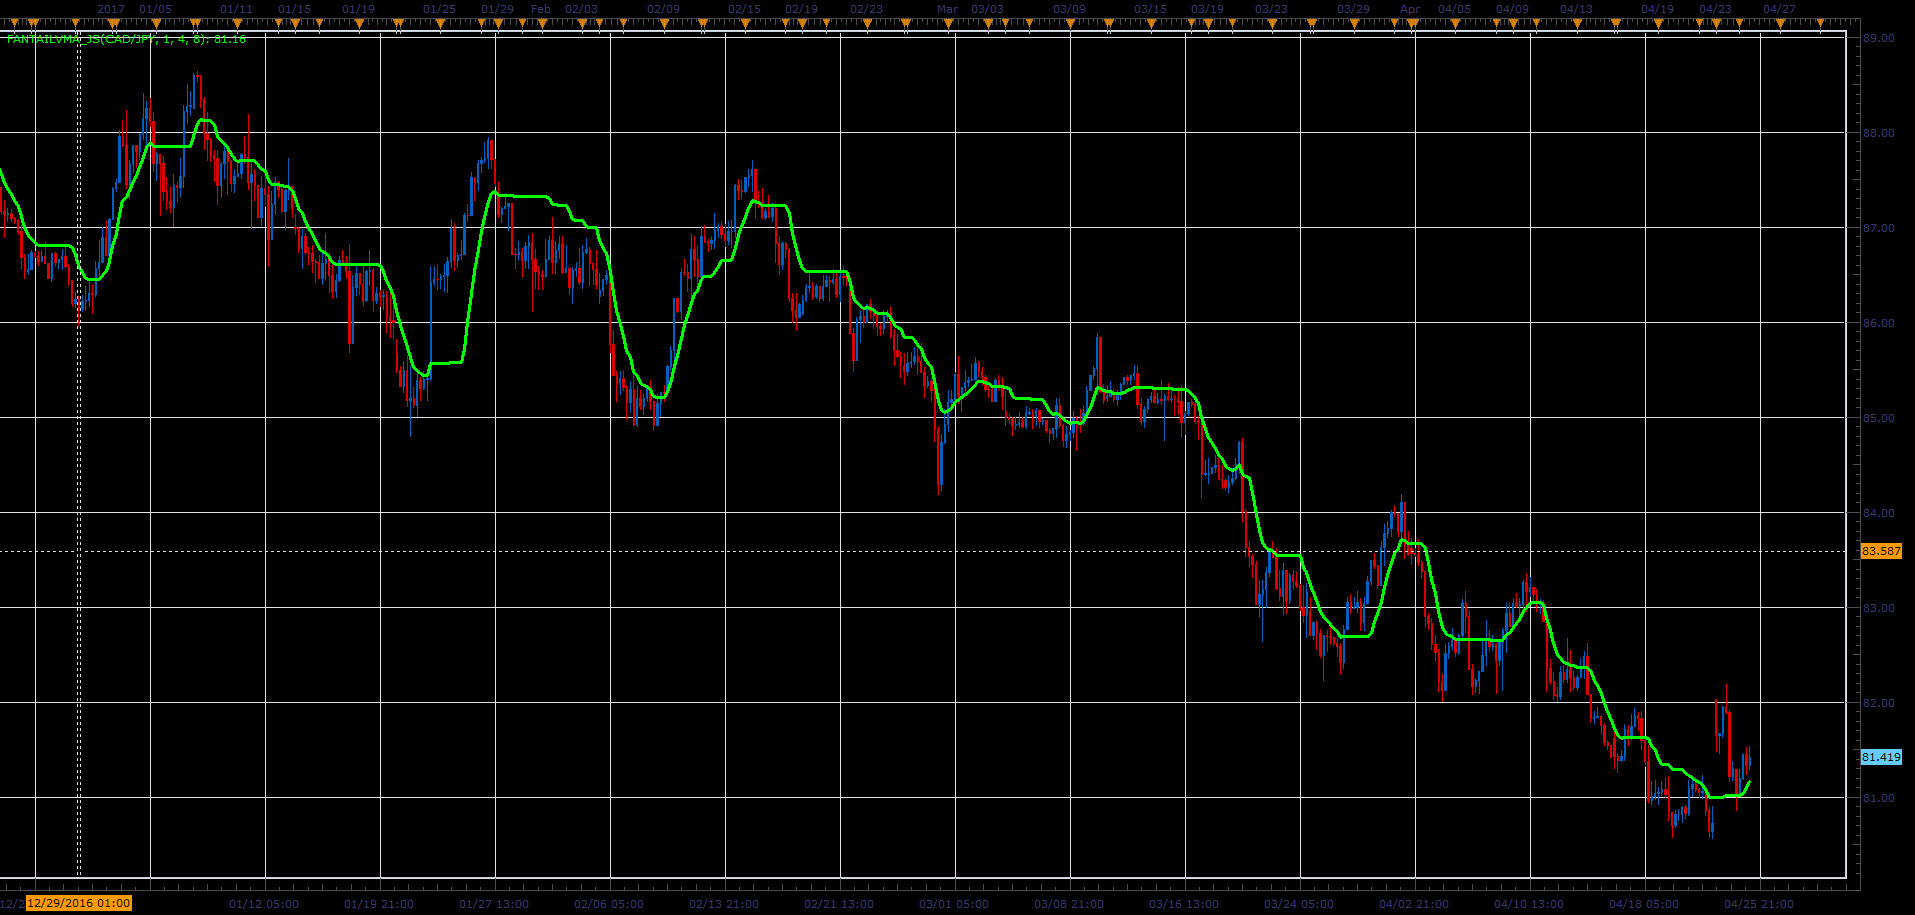This screenshot has height=915, width=1915.
Task: Click the 04/18 05:00 bottom axis label
Action: [1644, 904]
